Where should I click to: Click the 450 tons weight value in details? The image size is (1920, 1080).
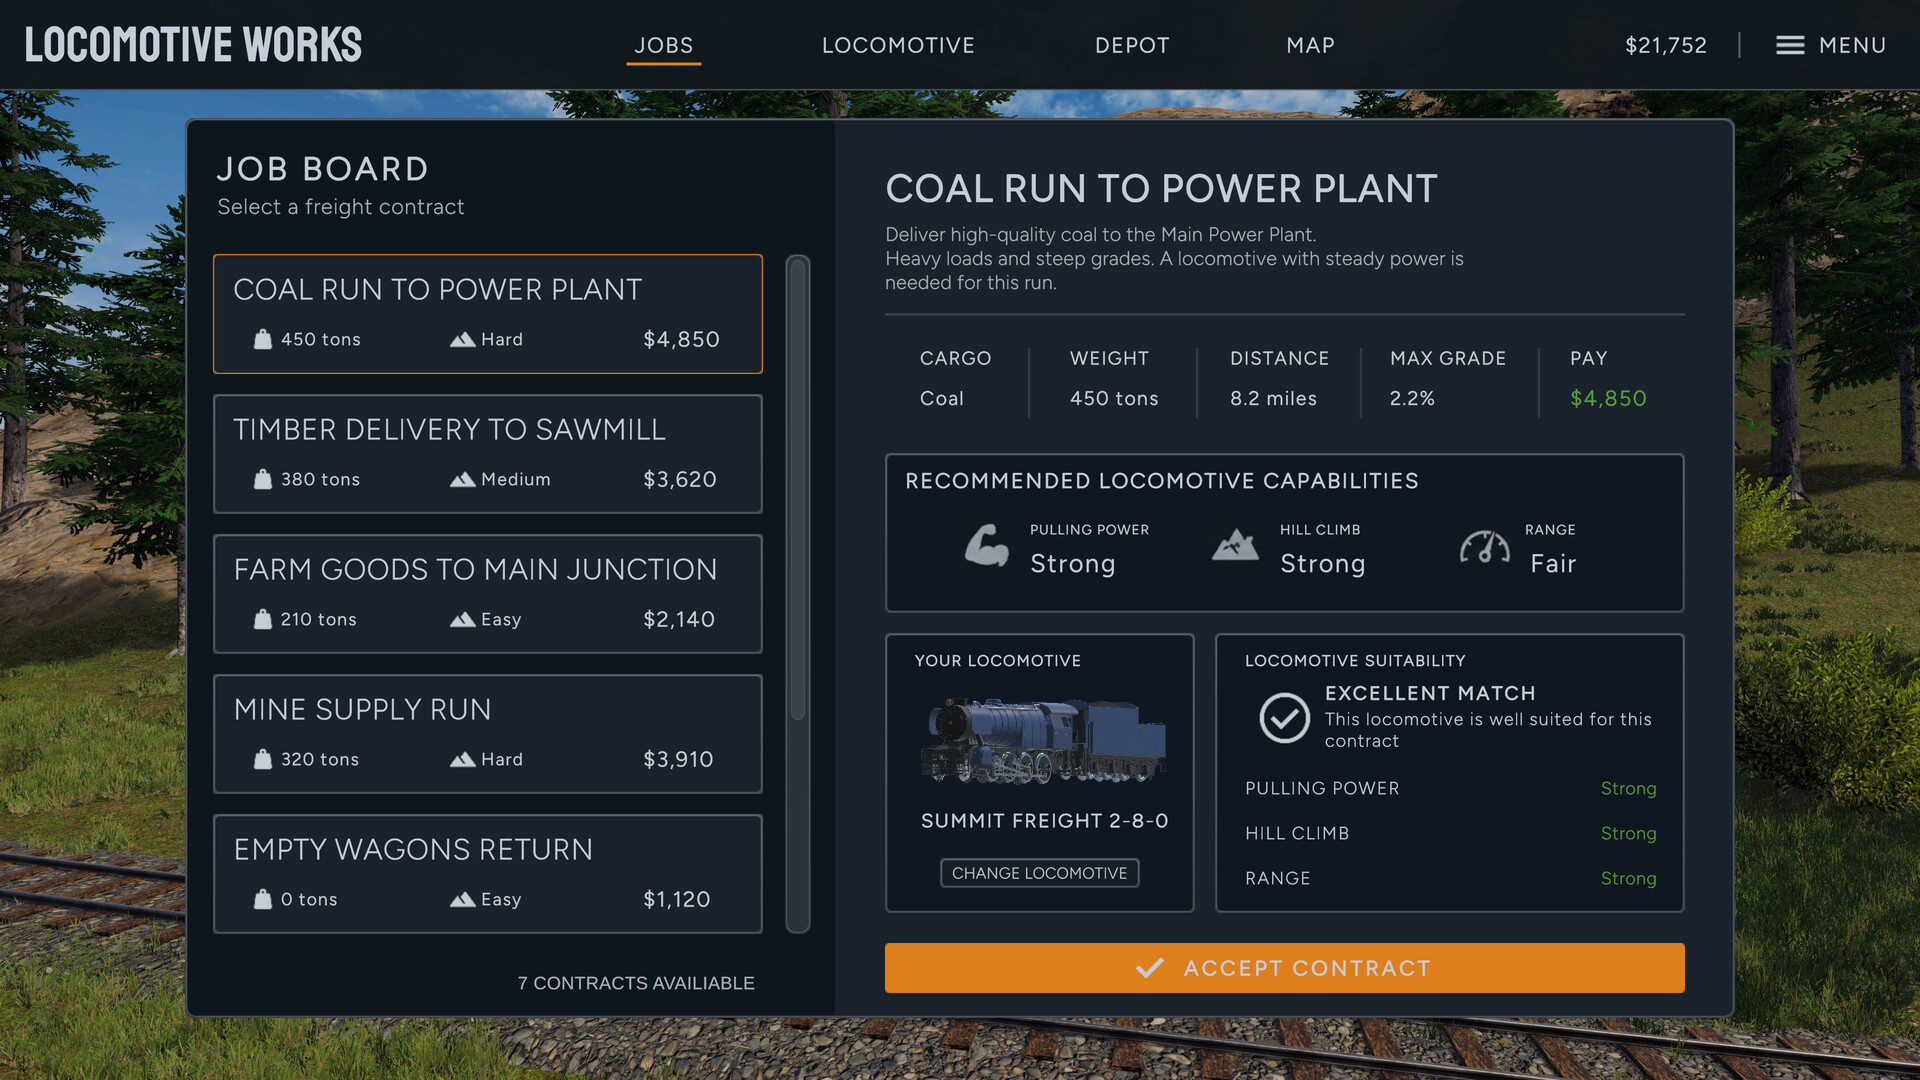(x=1114, y=398)
